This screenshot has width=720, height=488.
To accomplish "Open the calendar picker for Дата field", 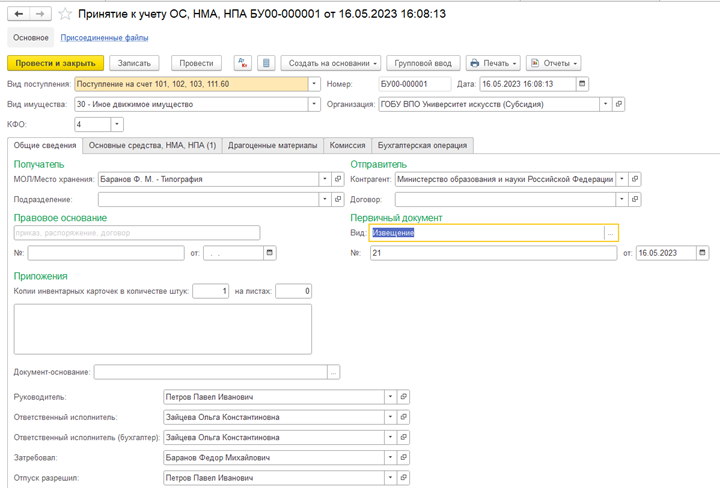I will tap(582, 84).
